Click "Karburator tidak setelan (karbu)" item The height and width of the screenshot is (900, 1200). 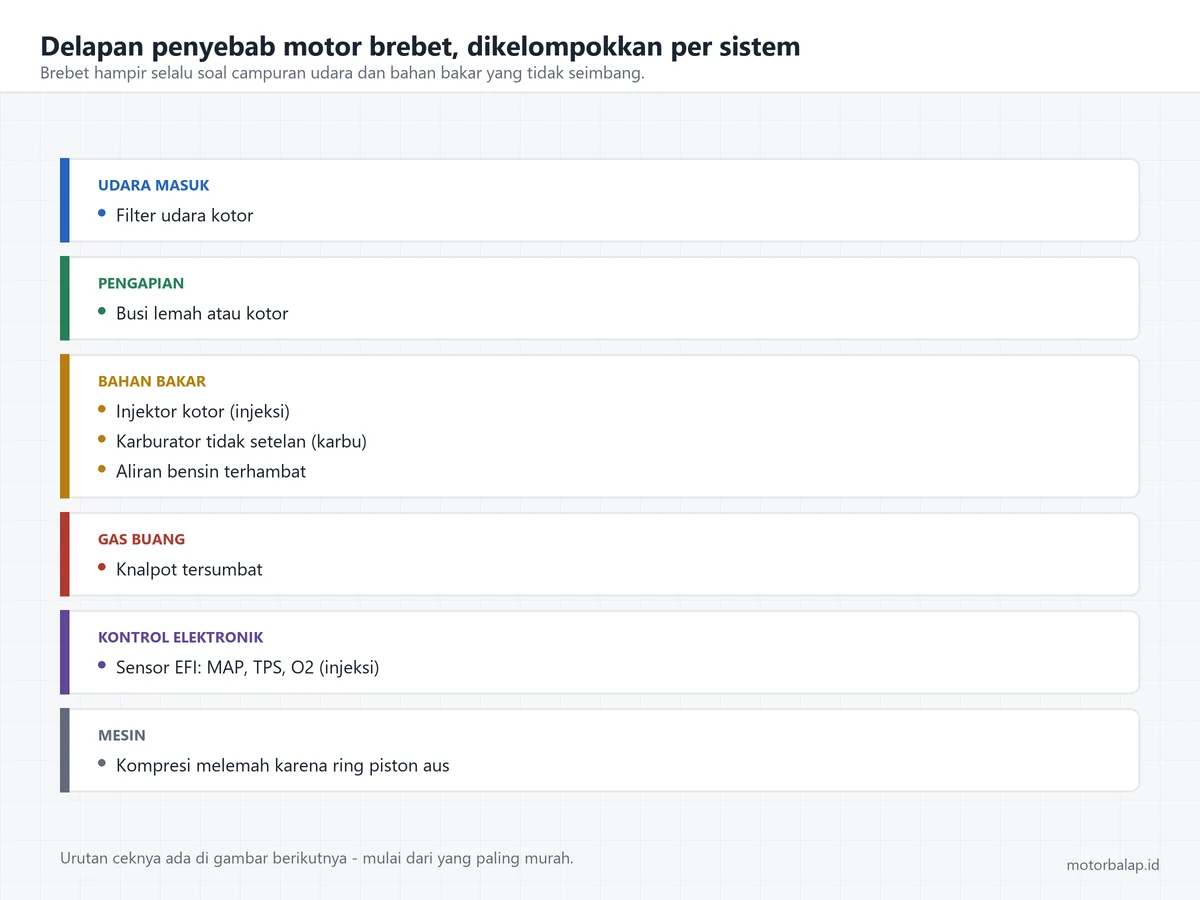pos(241,441)
